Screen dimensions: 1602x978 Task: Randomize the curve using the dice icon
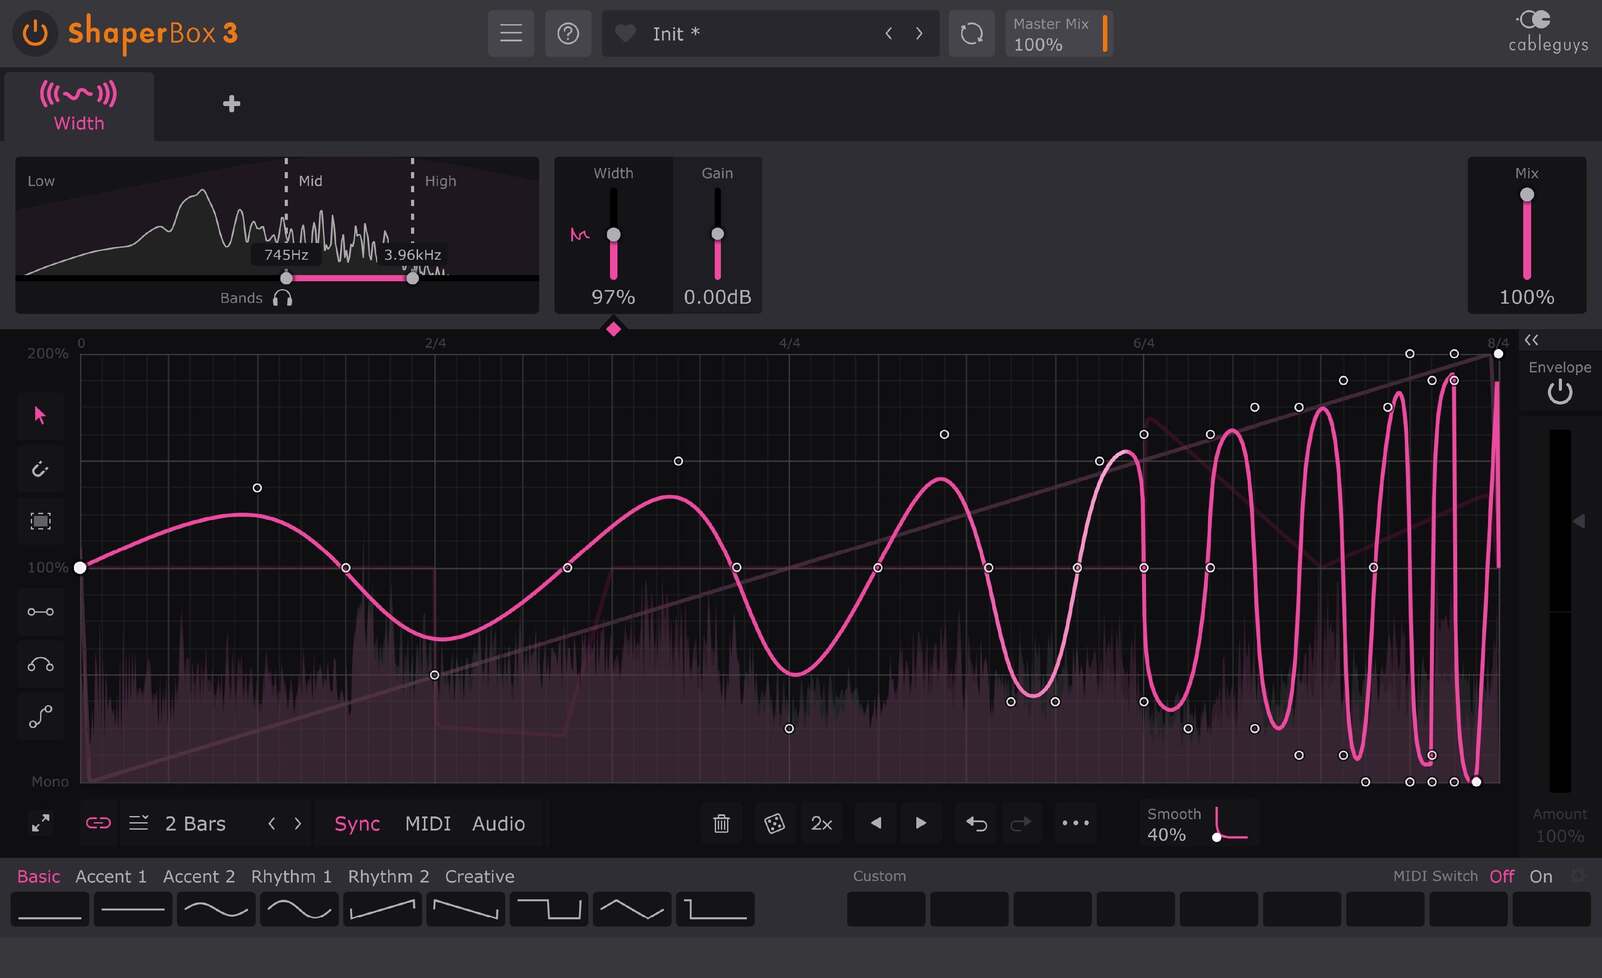click(775, 823)
